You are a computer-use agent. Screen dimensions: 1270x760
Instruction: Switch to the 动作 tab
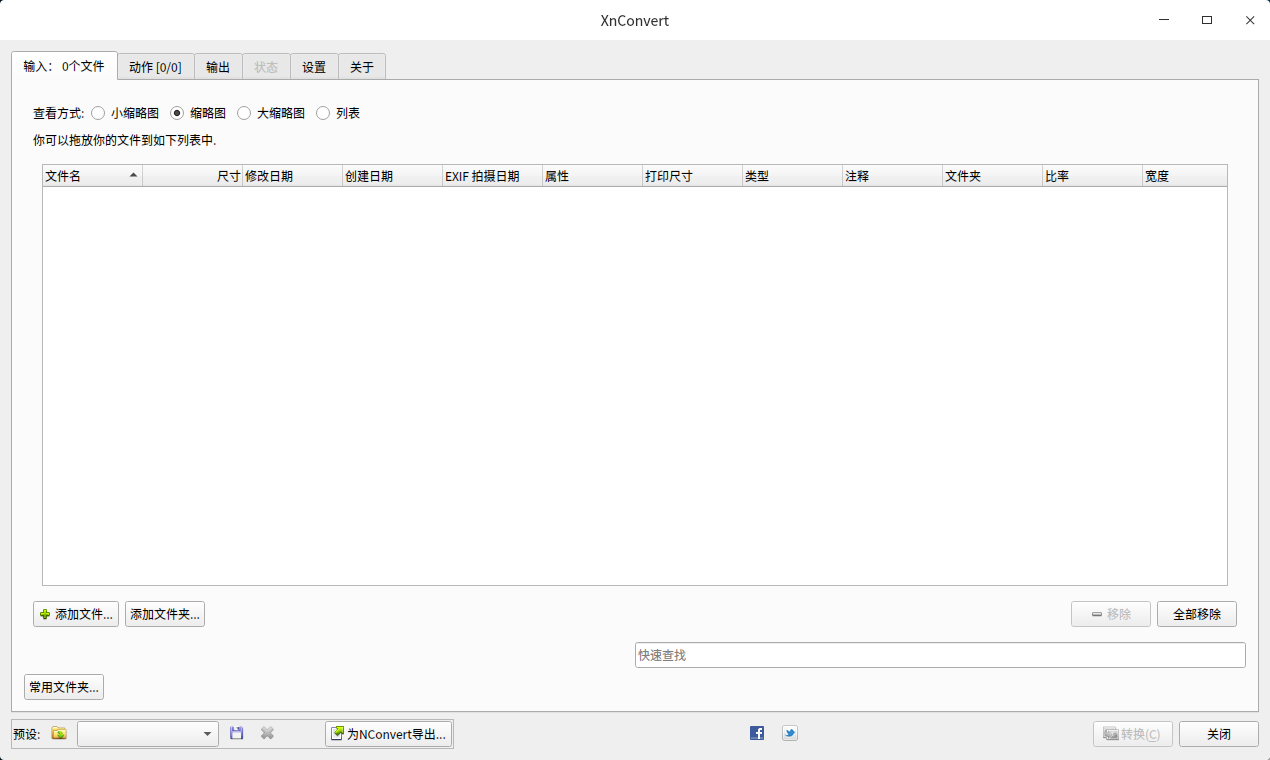point(156,66)
